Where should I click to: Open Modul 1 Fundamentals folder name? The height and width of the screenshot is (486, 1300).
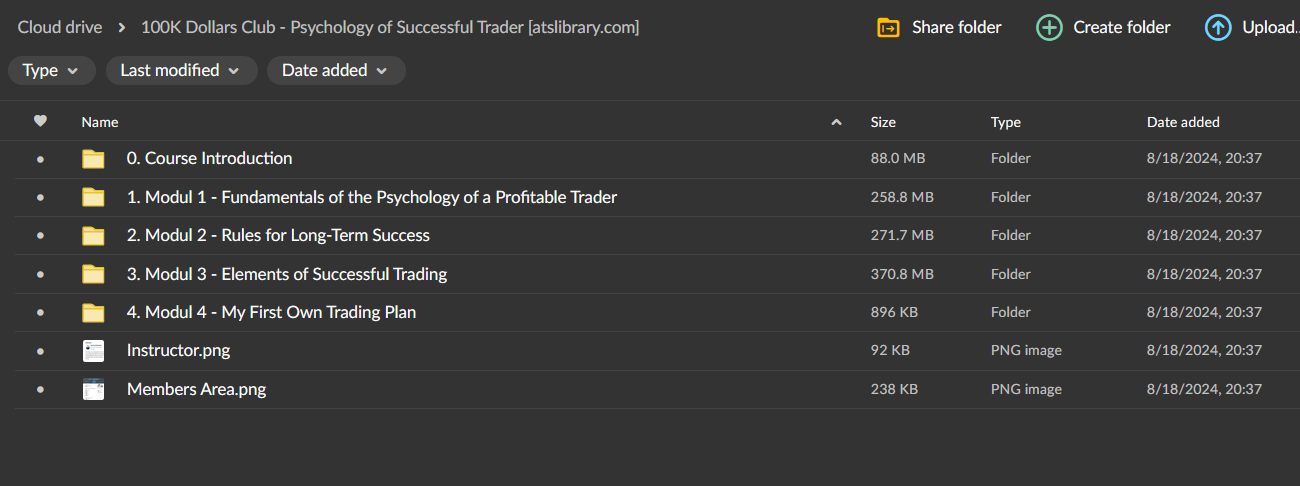point(371,198)
